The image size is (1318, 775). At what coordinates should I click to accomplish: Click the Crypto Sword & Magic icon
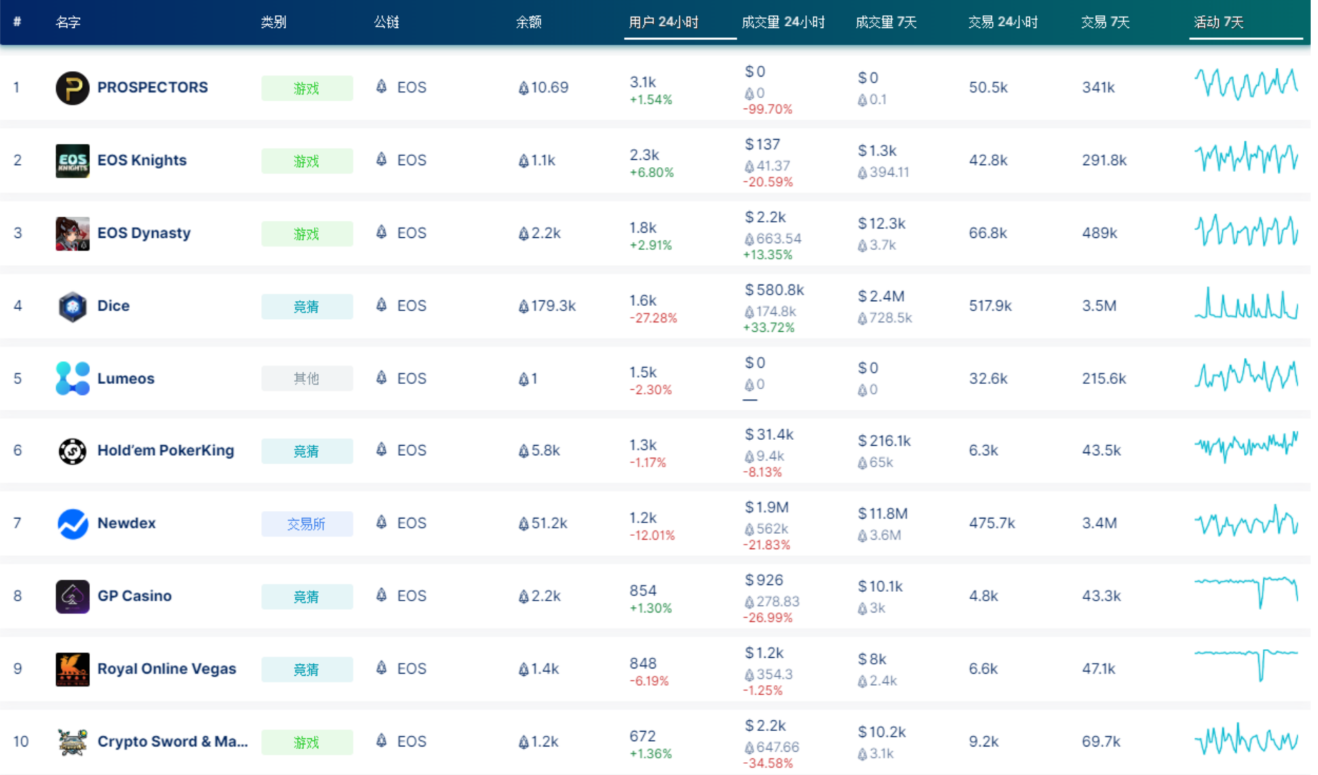click(x=72, y=742)
